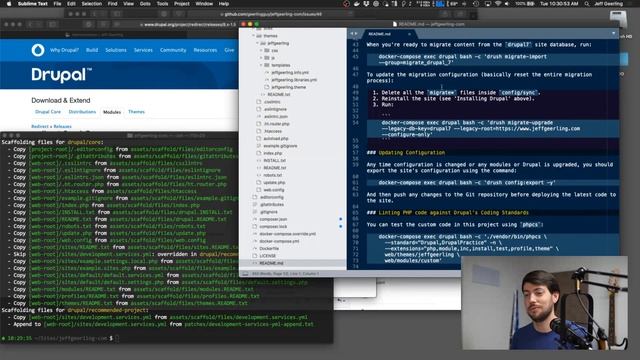This screenshot has height=360, width=640.
Task: Open .eslintignore in the sidebar
Action: (x=275, y=109)
